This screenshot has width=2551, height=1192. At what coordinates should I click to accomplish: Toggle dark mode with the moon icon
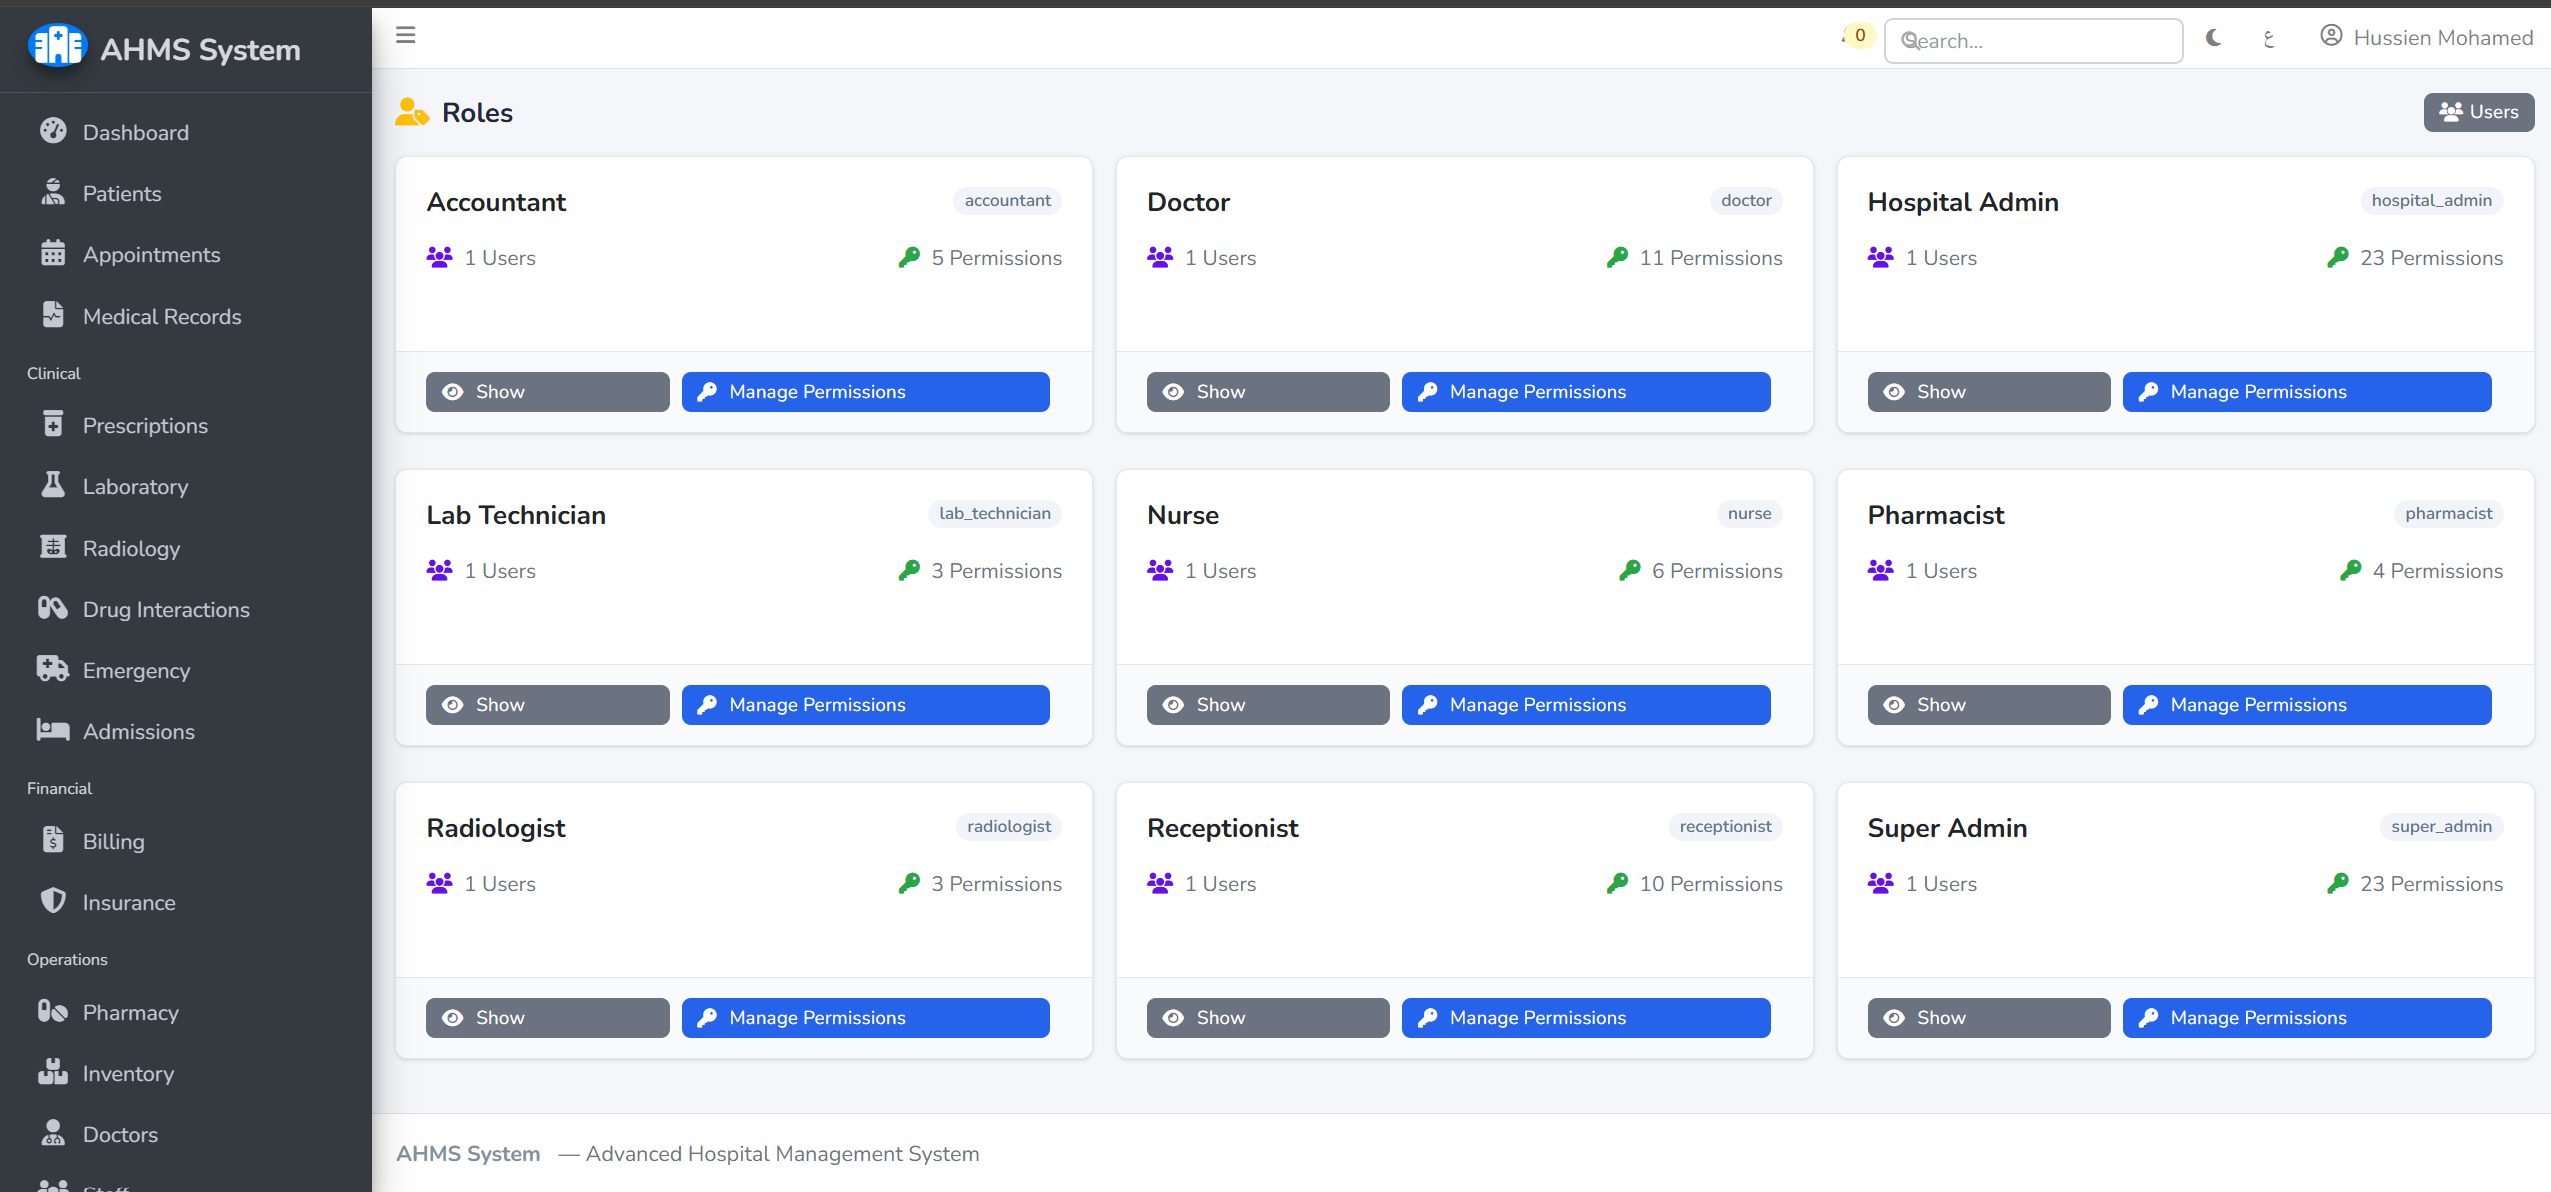click(2212, 38)
